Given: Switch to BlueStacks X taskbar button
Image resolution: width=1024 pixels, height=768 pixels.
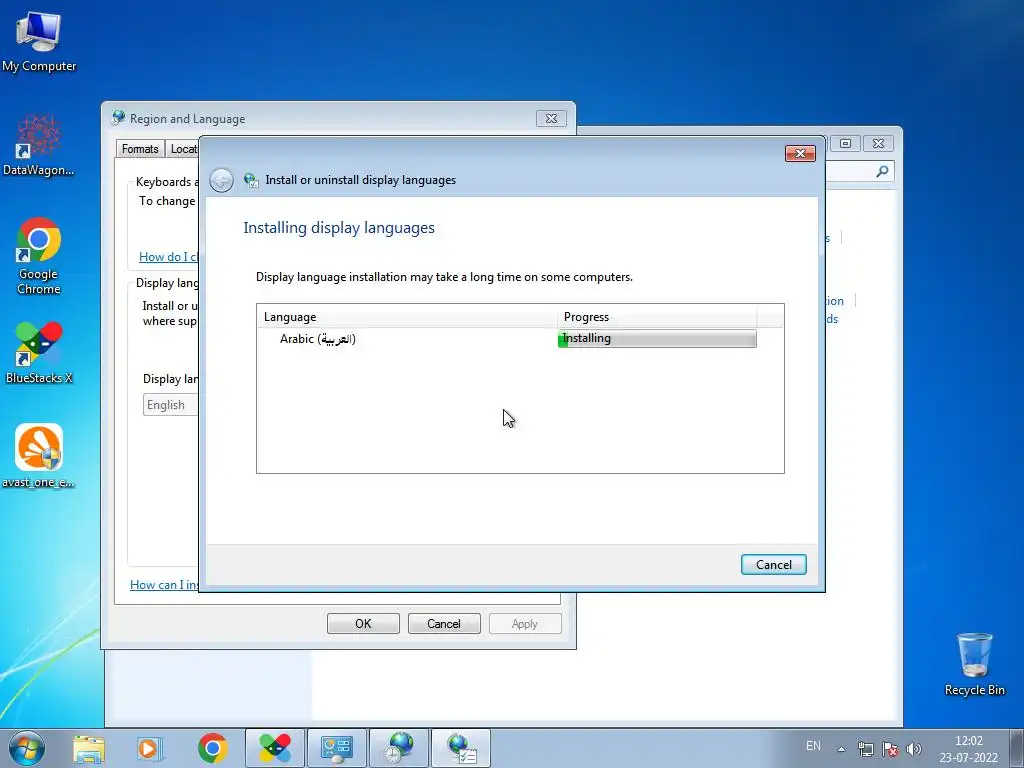Looking at the screenshot, I should click(275, 748).
